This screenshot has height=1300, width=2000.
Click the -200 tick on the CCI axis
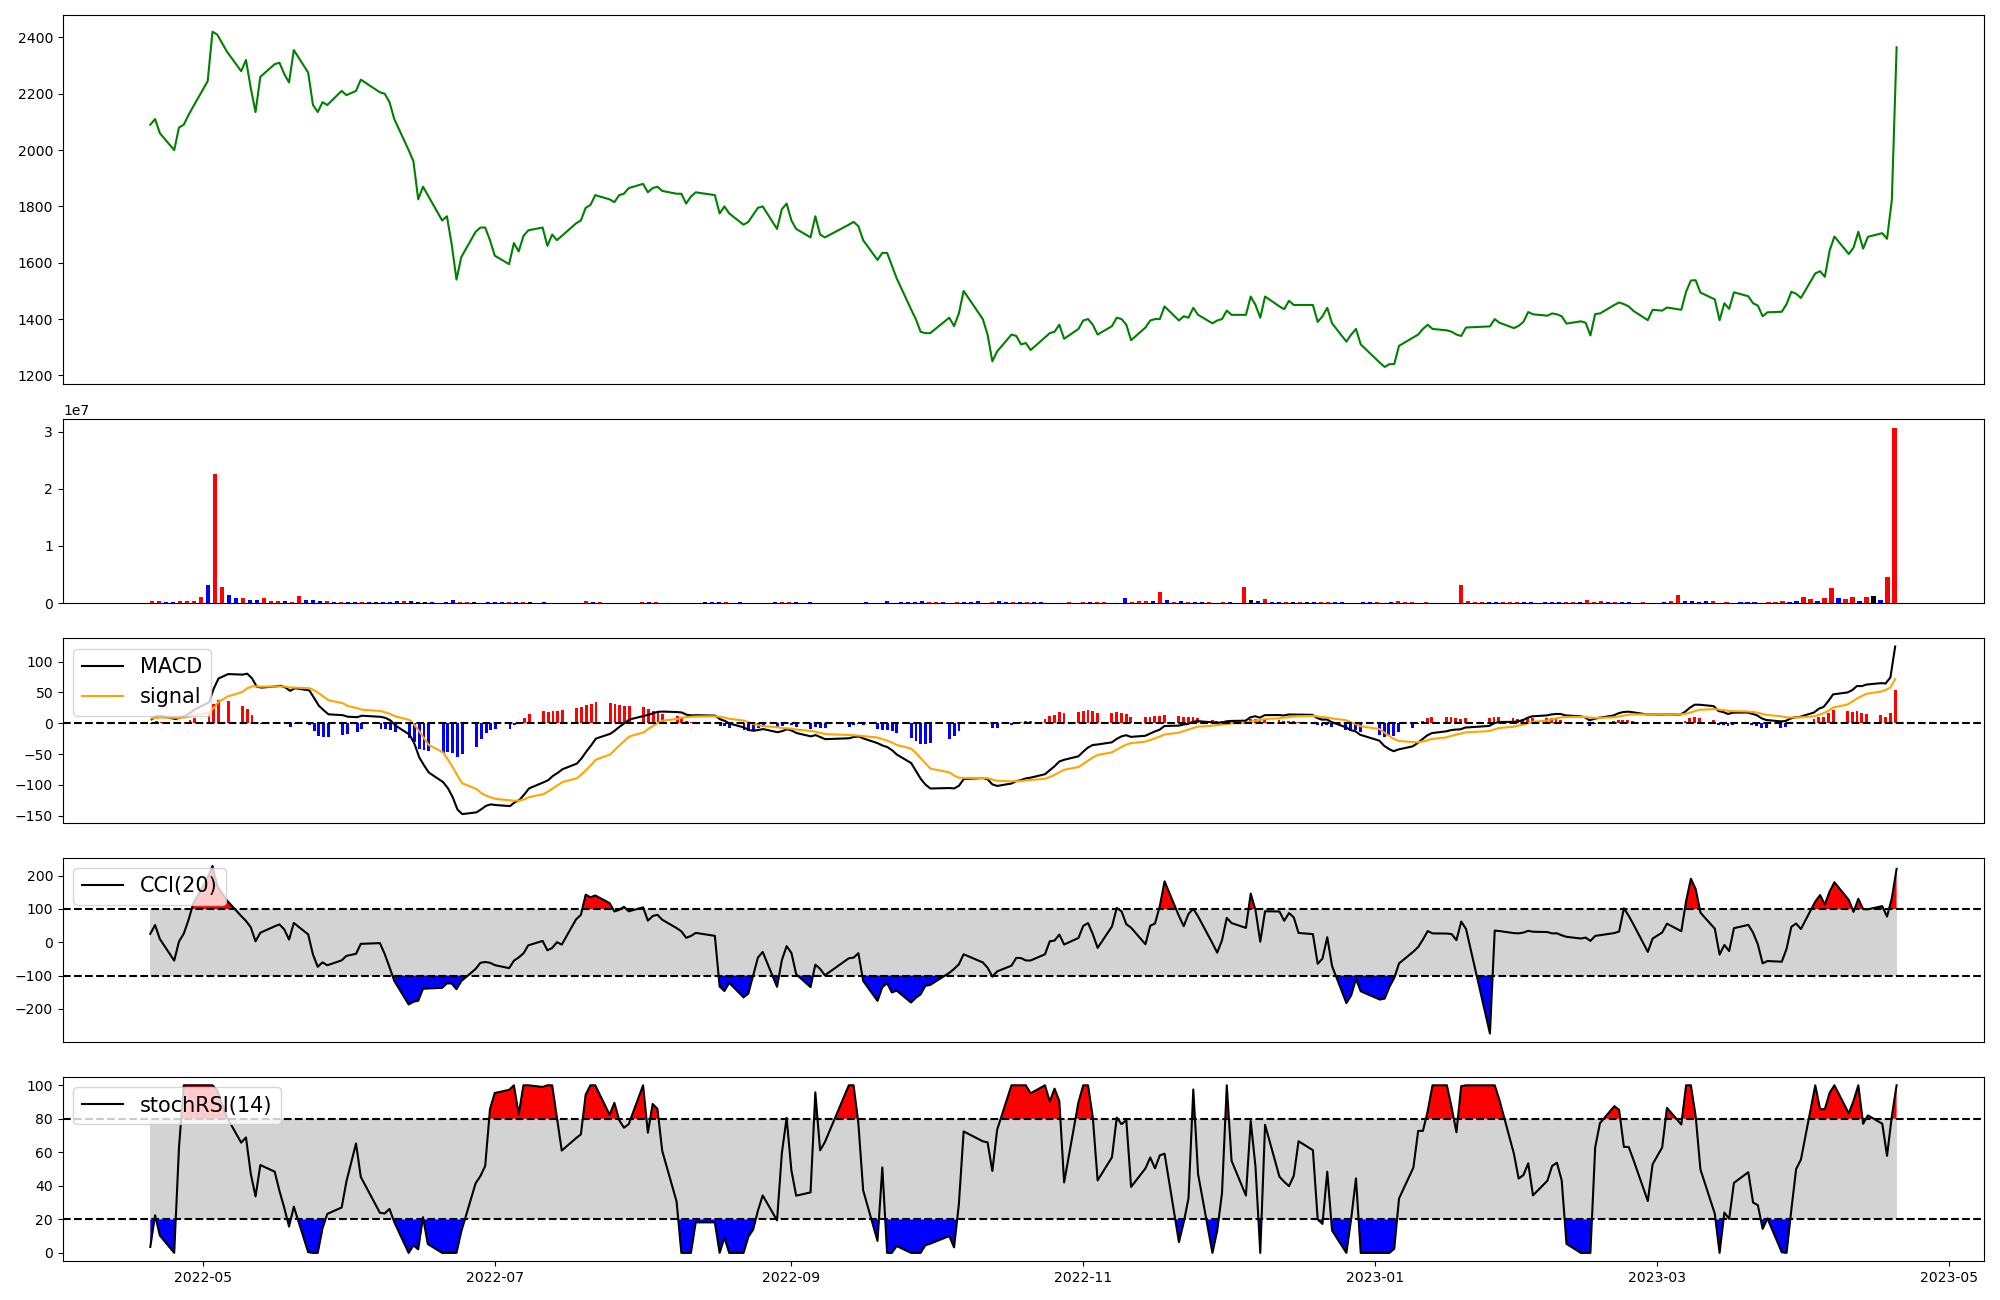click(35, 1010)
